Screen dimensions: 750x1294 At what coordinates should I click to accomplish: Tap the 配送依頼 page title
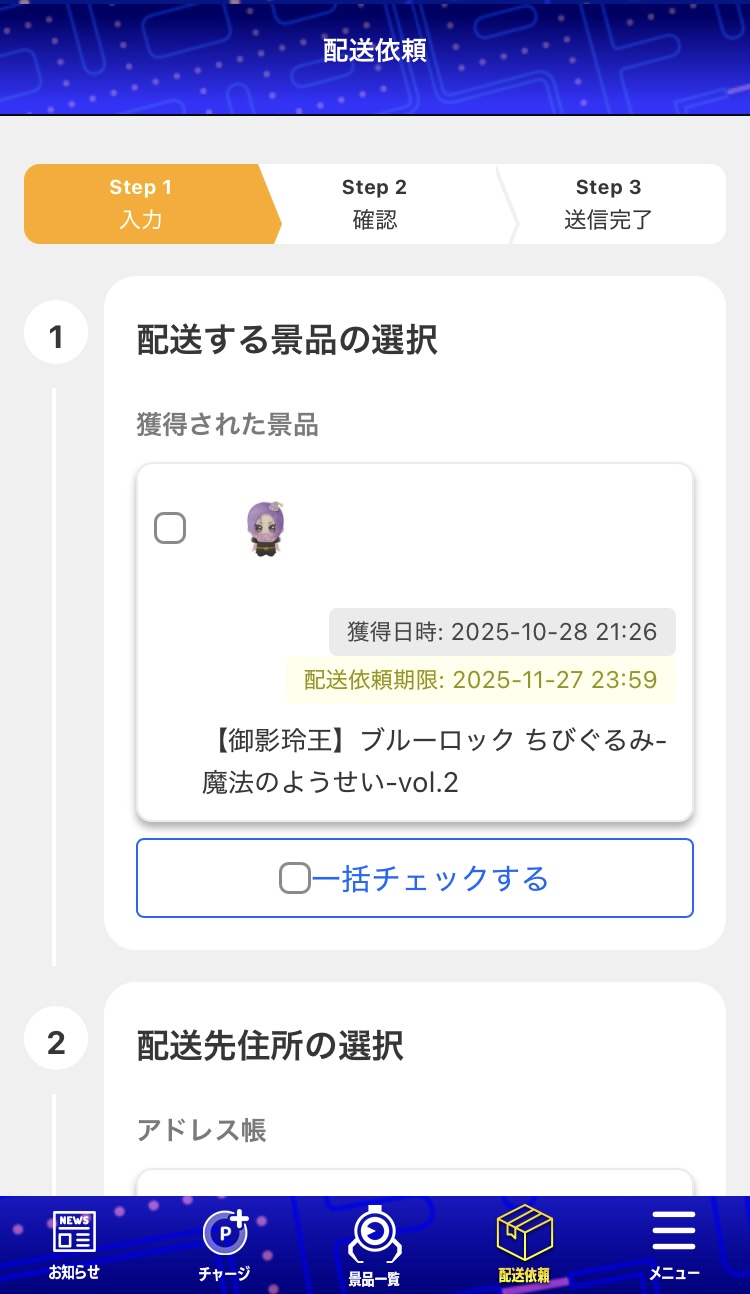[375, 51]
